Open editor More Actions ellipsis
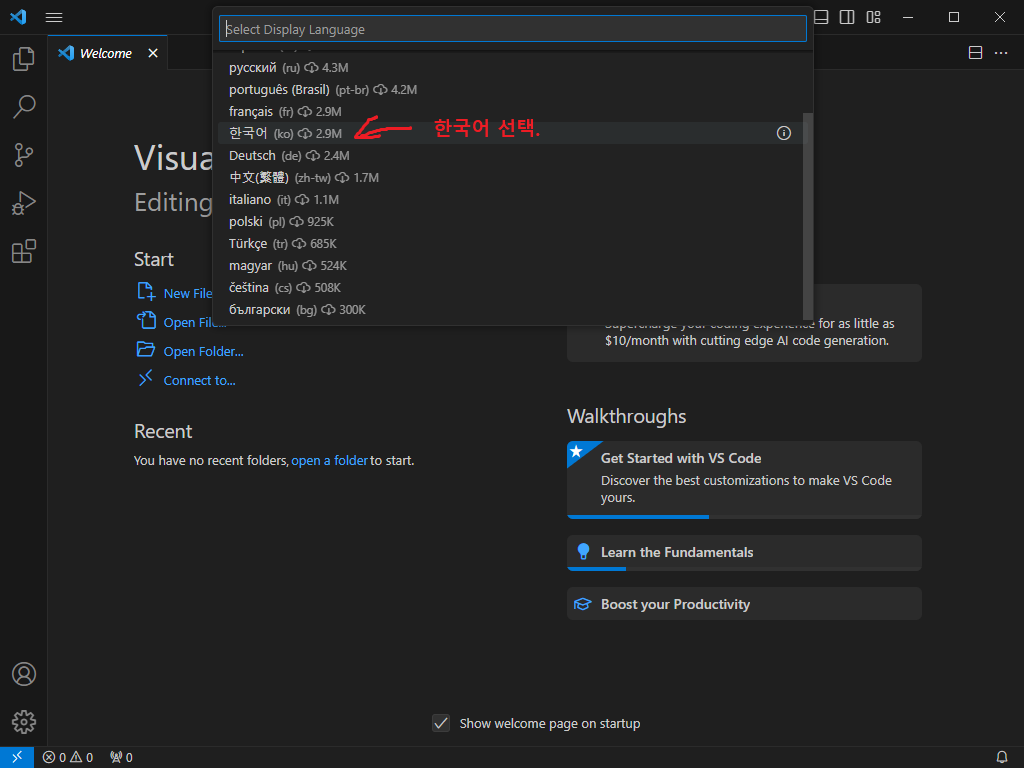 pyautogui.click(x=1001, y=53)
